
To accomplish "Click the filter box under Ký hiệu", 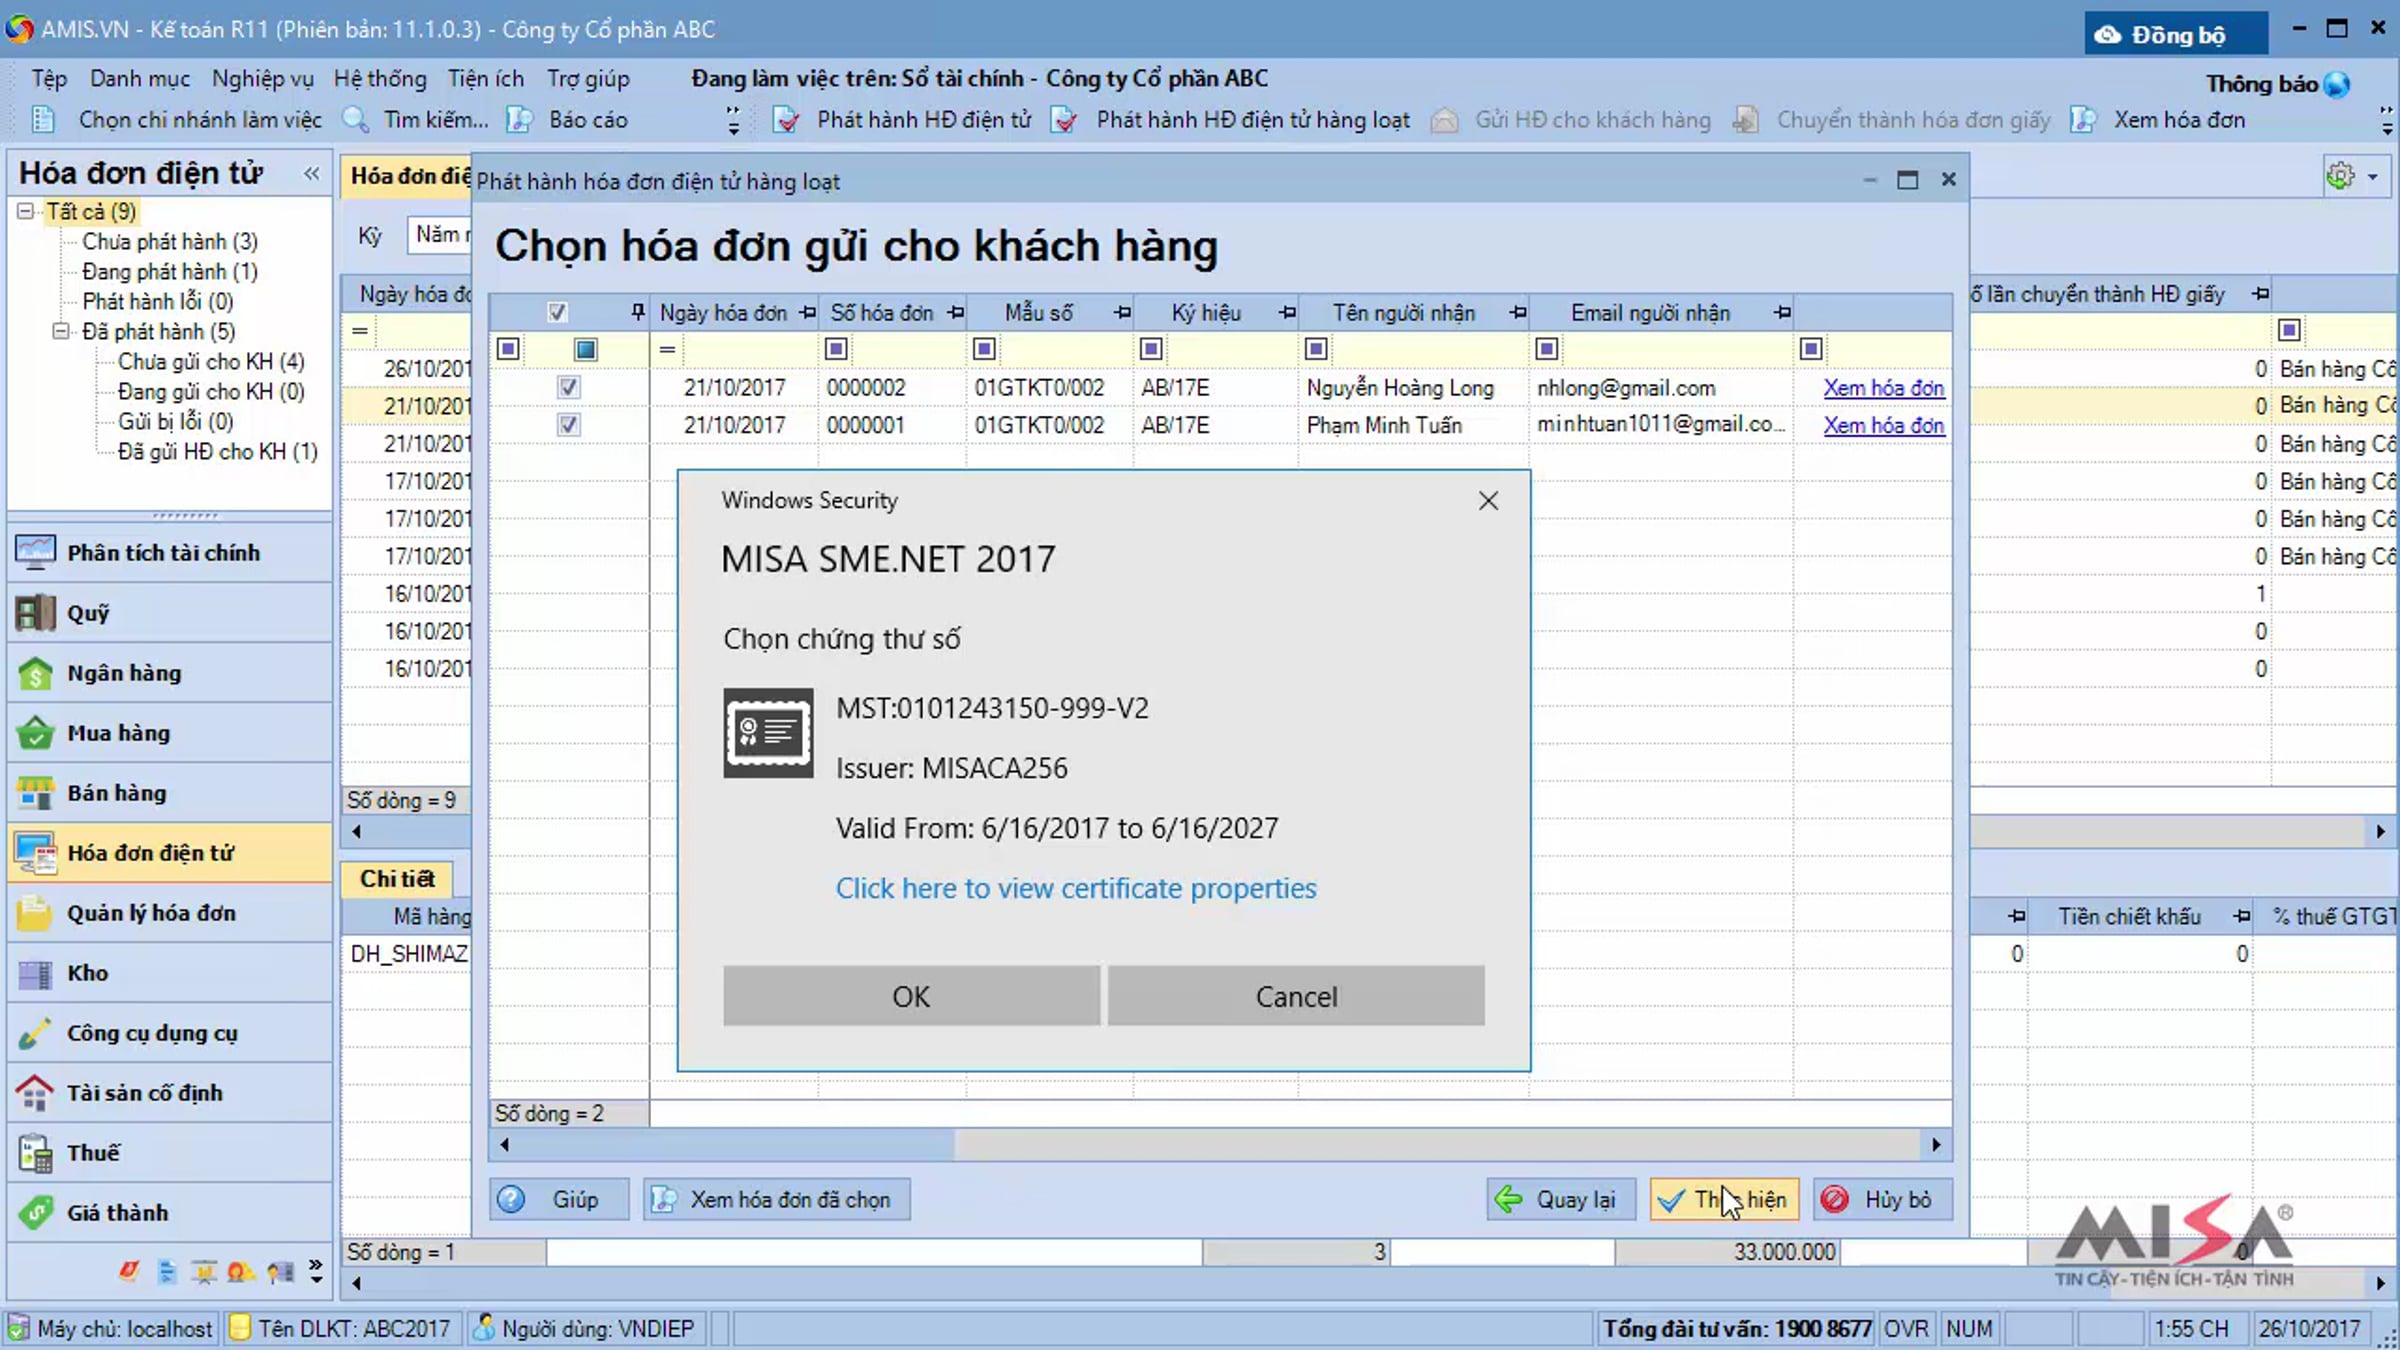I will pos(1151,348).
